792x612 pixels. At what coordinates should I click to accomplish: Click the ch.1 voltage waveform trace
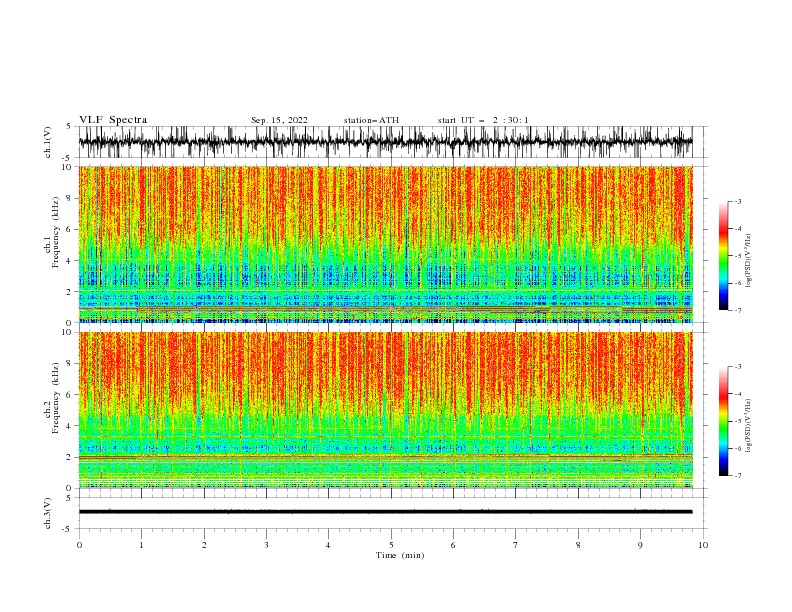(385, 142)
